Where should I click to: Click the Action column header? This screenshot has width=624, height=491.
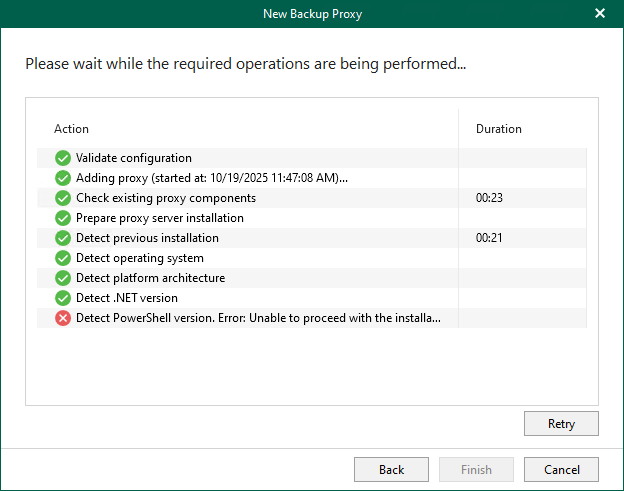[x=71, y=129]
